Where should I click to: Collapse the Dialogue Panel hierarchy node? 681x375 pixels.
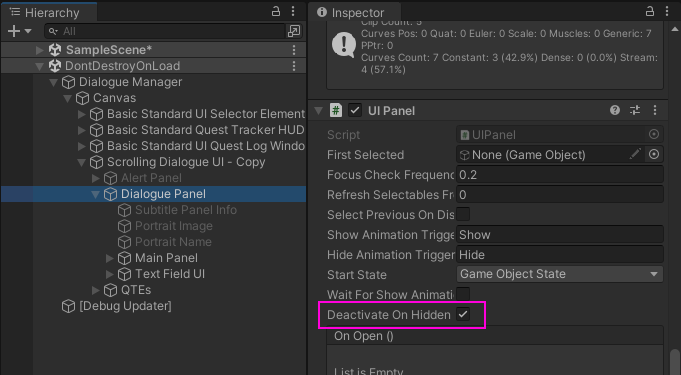coord(96,194)
